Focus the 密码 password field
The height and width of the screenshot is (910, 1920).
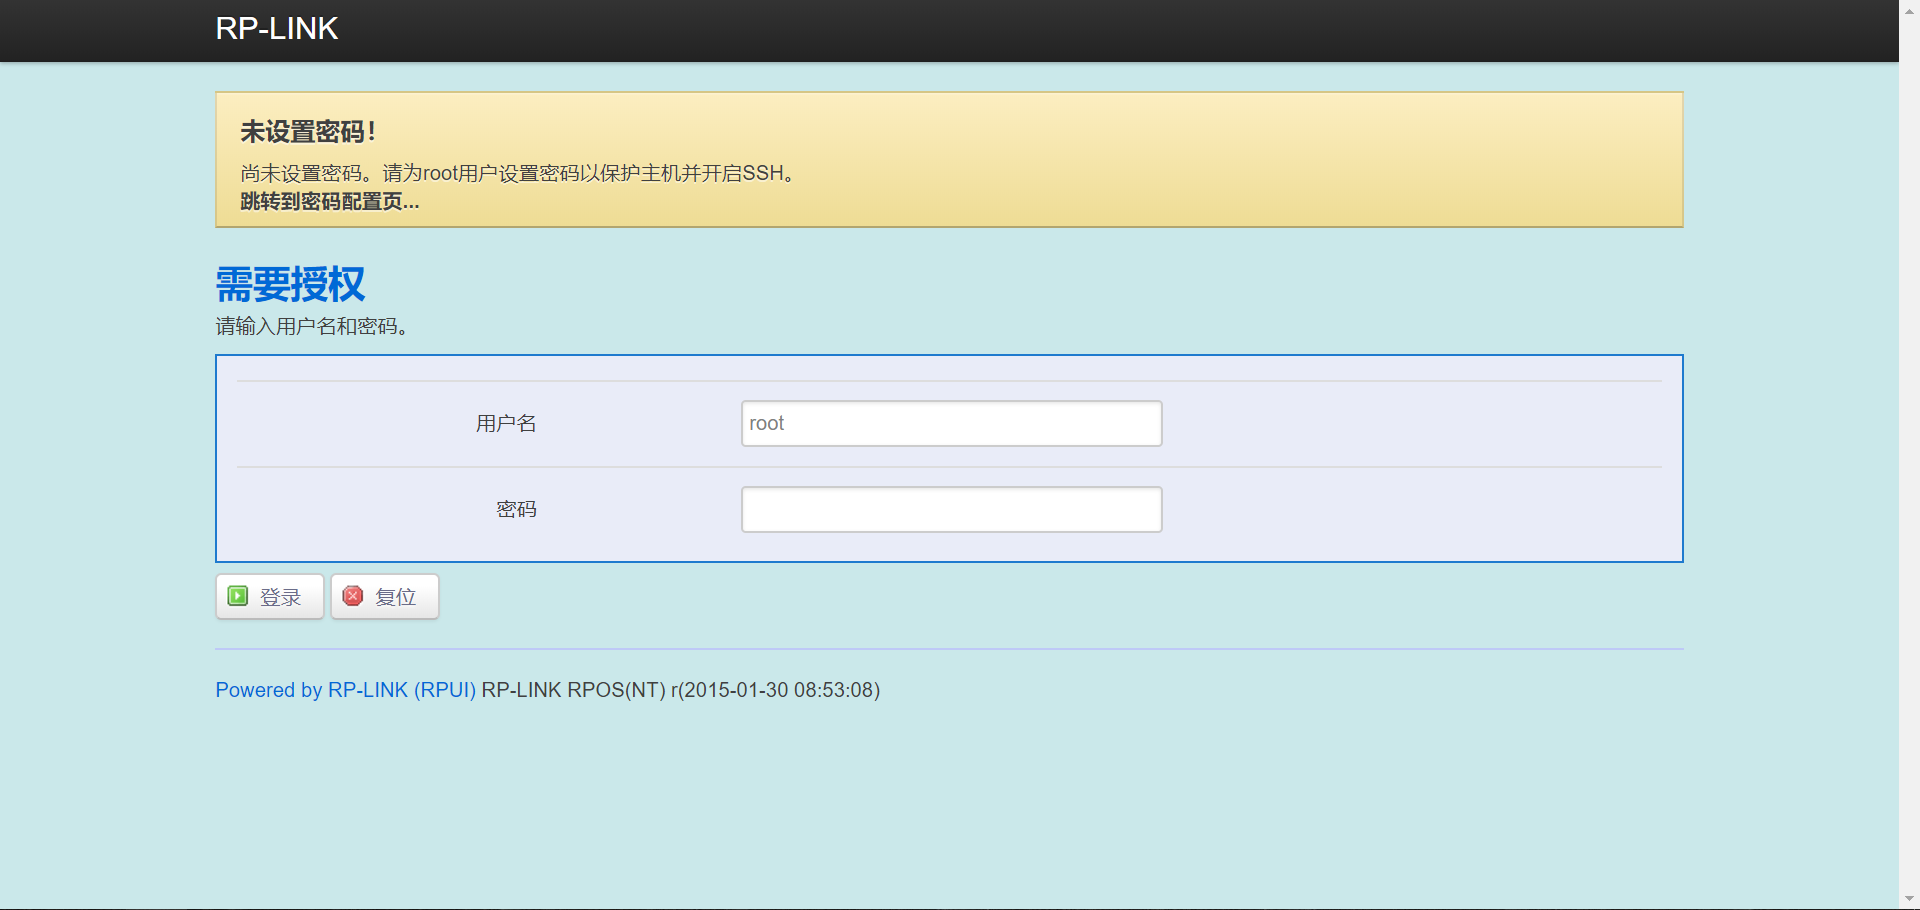click(951, 509)
